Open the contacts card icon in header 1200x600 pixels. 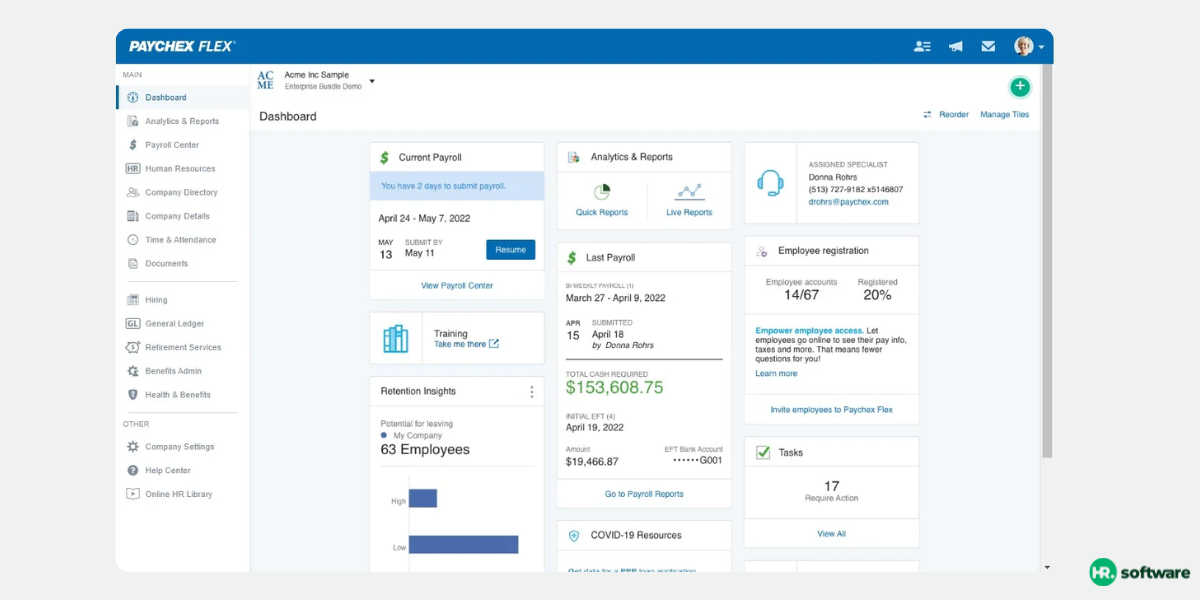coord(922,46)
